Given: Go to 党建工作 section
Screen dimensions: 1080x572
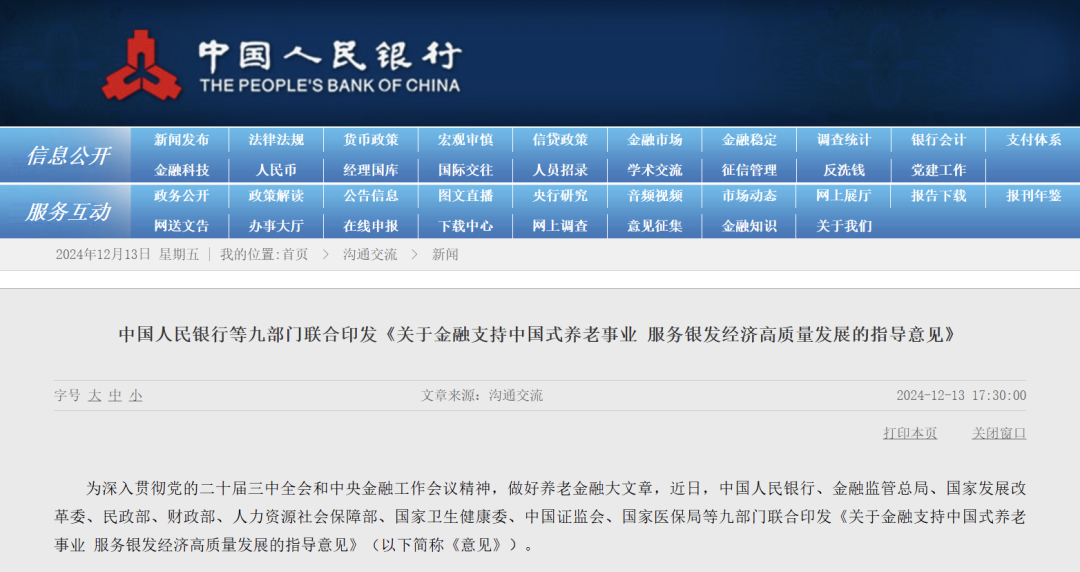Looking at the screenshot, I should coord(939,170).
